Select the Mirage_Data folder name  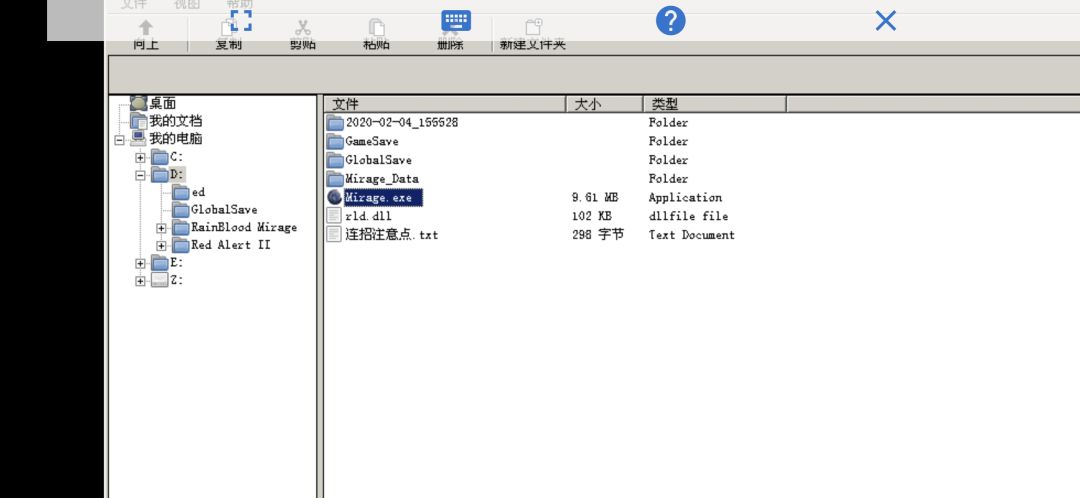(x=382, y=178)
